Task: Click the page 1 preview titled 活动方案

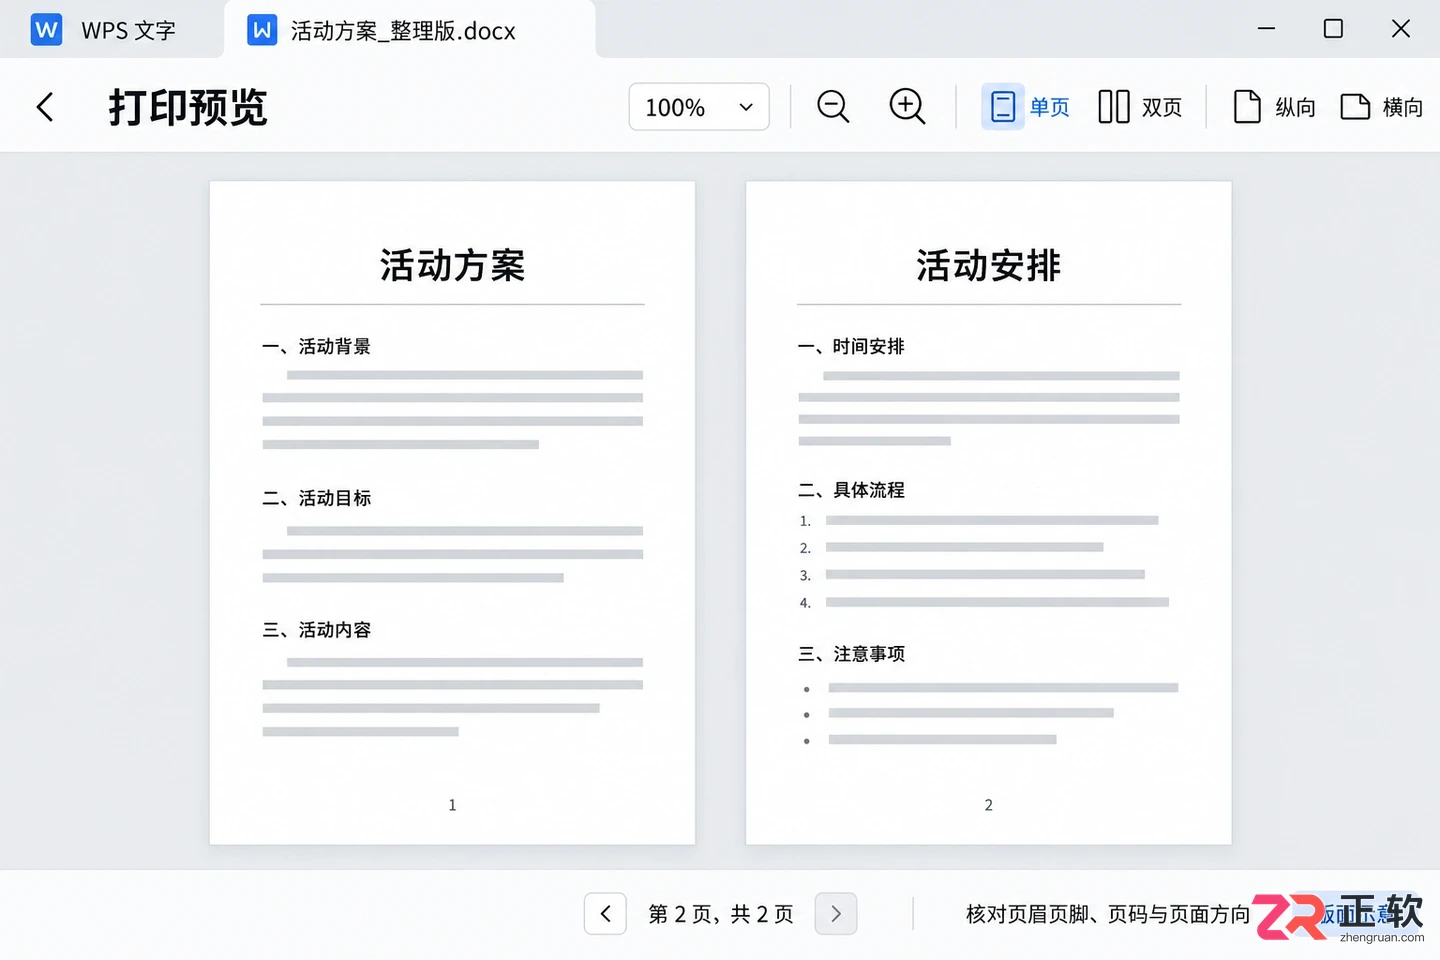Action: tap(452, 512)
